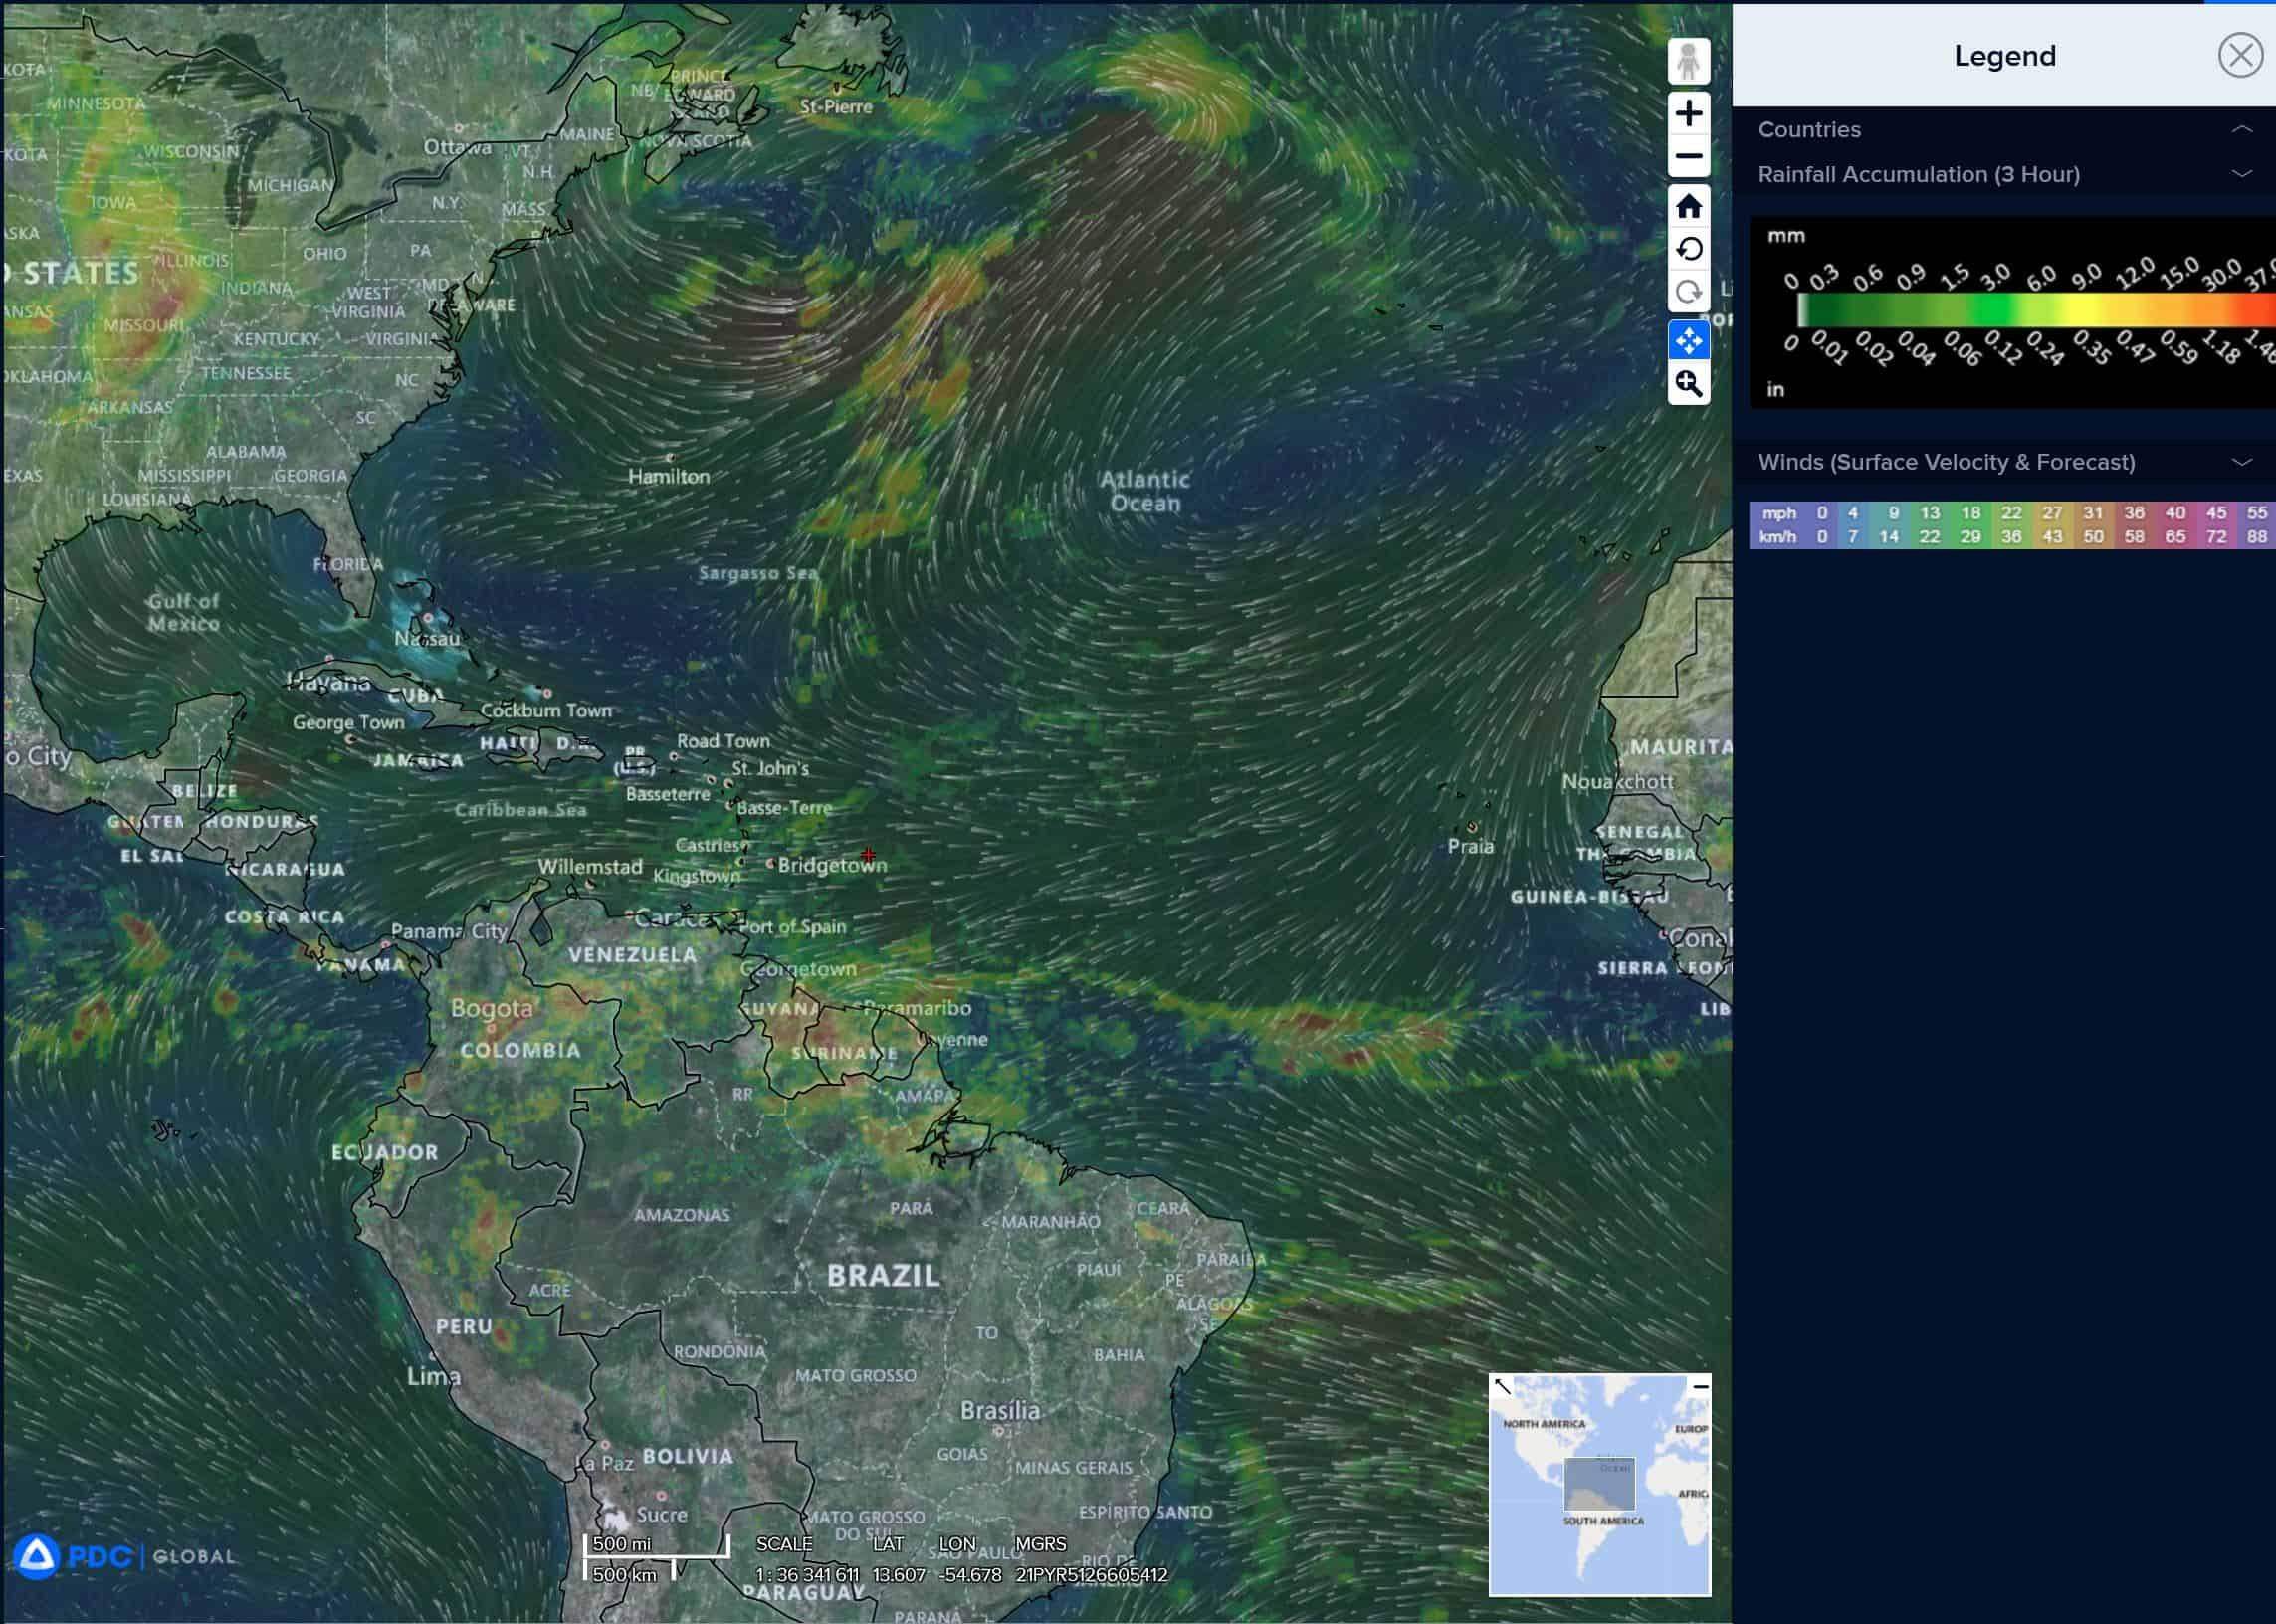
Task: Click the latitude readout 13.607
Action: pos(899,1574)
